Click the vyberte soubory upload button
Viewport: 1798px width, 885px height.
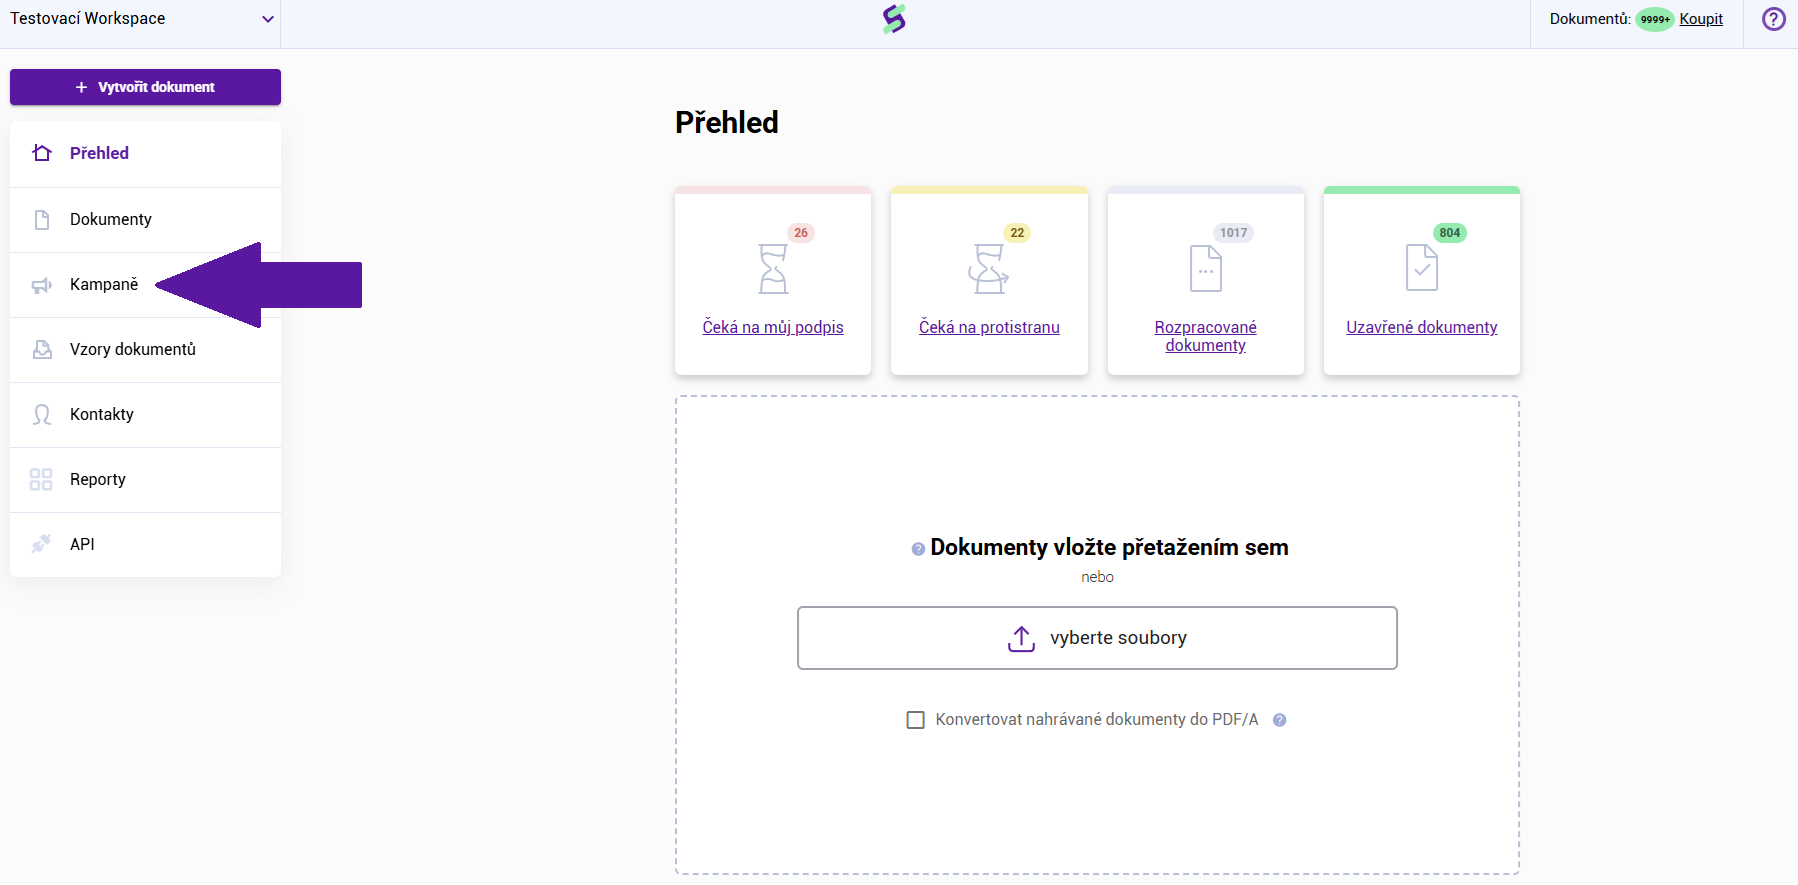[1097, 638]
